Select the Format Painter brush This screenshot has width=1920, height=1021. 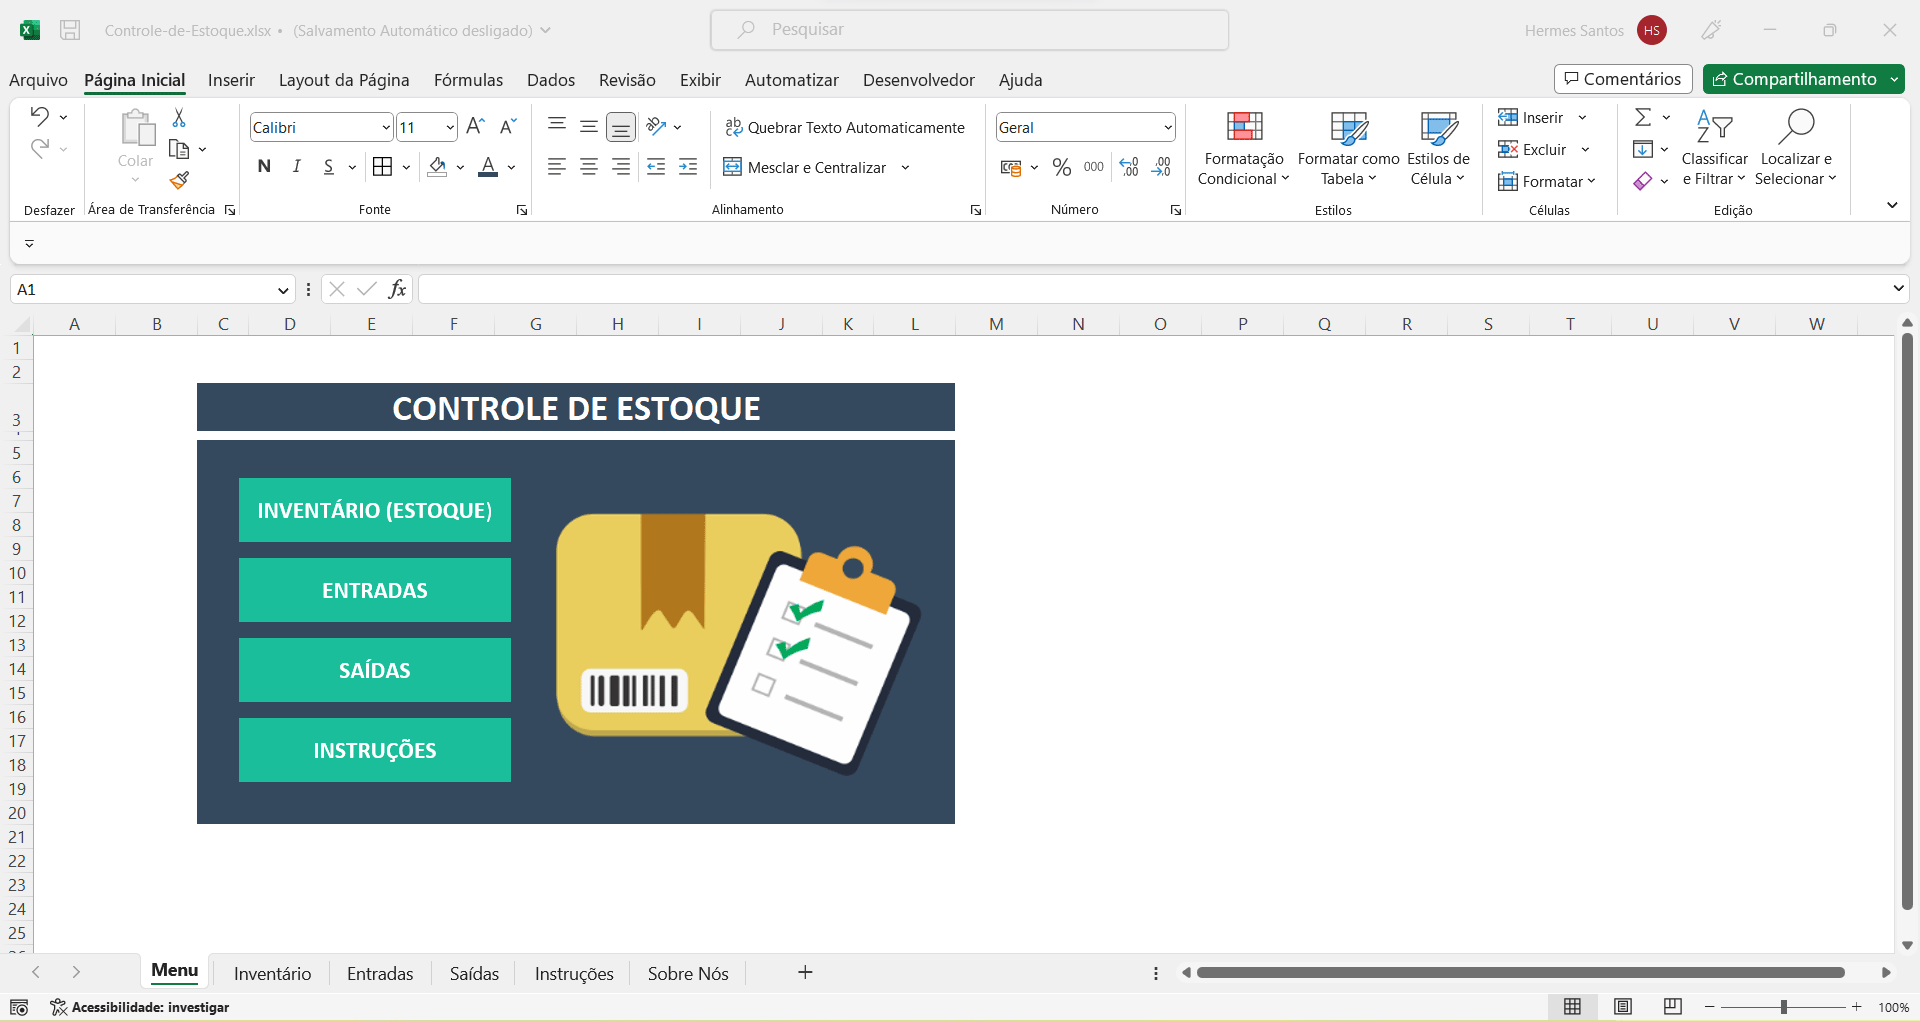[179, 180]
